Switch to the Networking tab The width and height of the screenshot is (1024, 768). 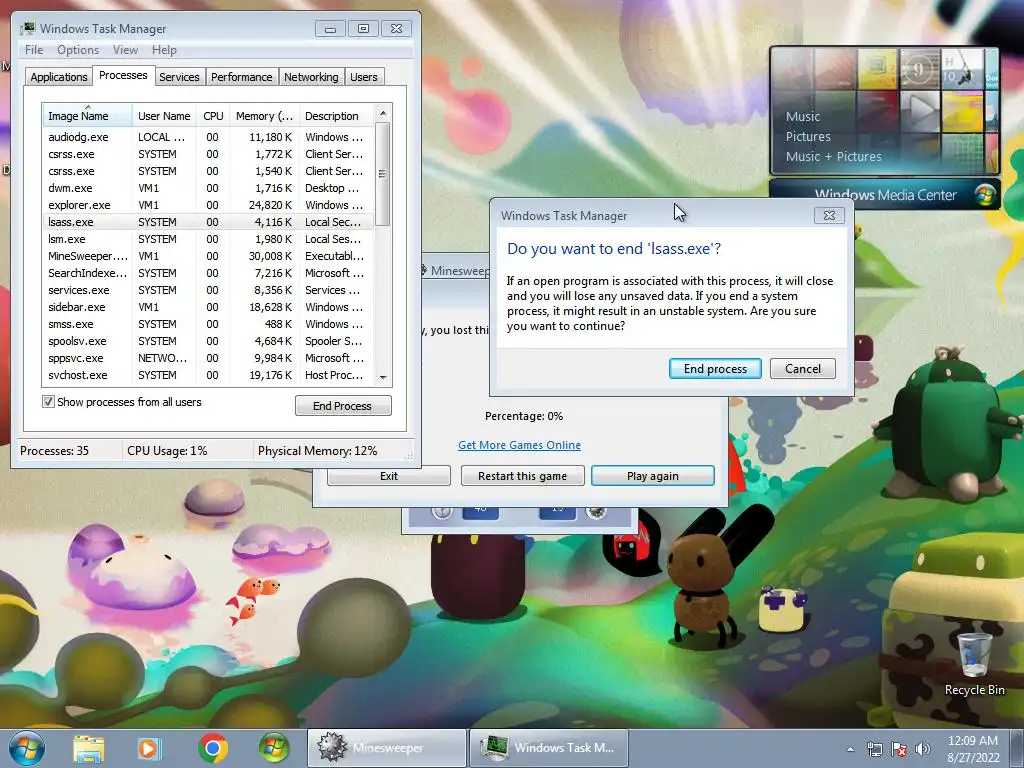pos(311,77)
